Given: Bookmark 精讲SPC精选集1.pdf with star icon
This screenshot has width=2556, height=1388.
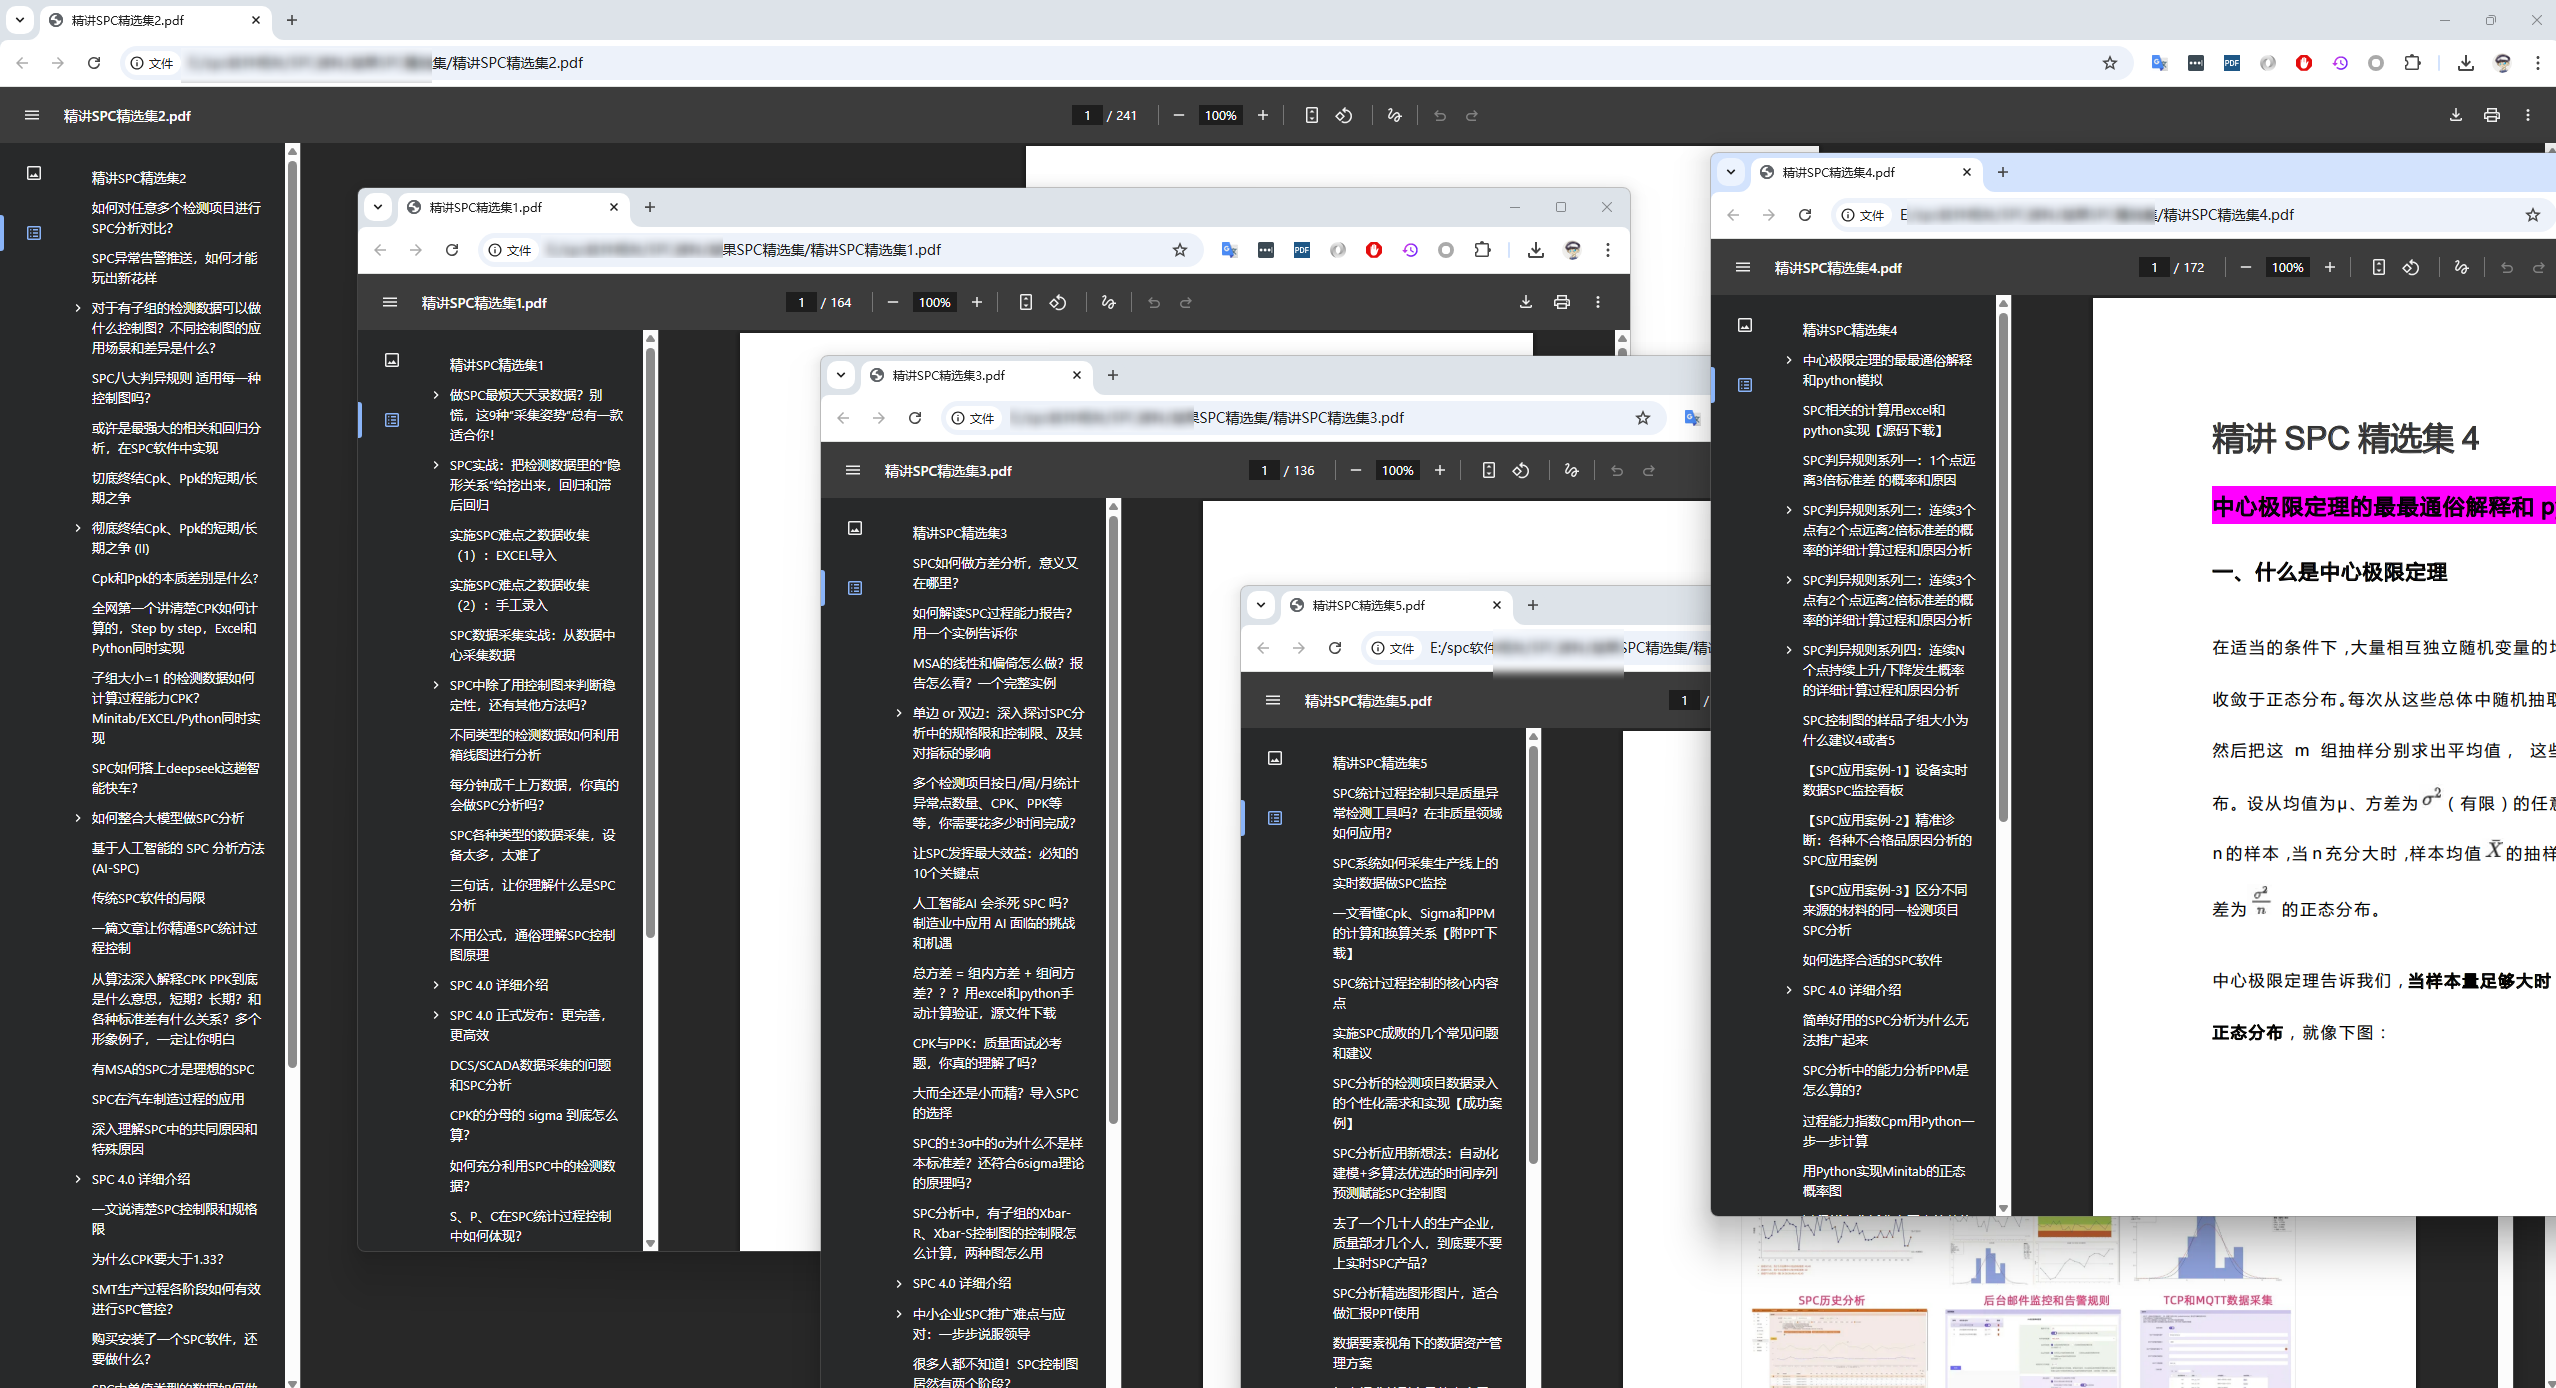Looking at the screenshot, I should [x=1180, y=250].
